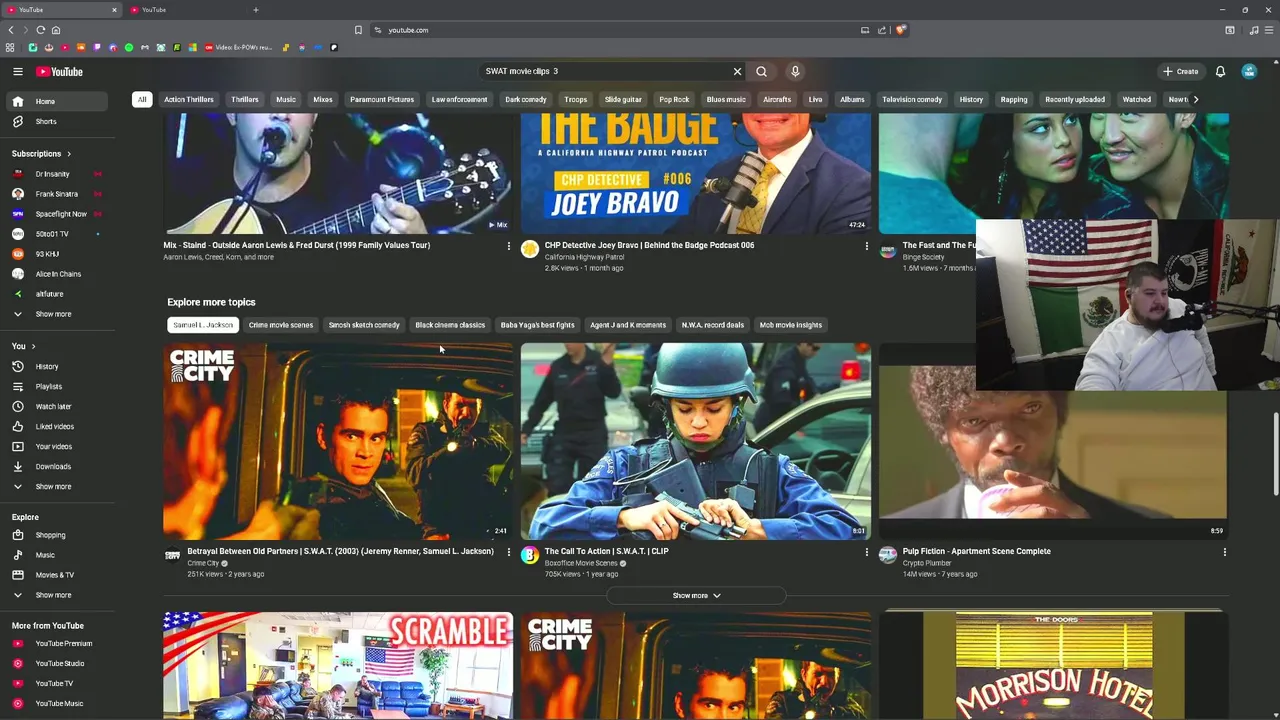Click the youtube.com address bar
1280x720 pixels.
(610, 30)
